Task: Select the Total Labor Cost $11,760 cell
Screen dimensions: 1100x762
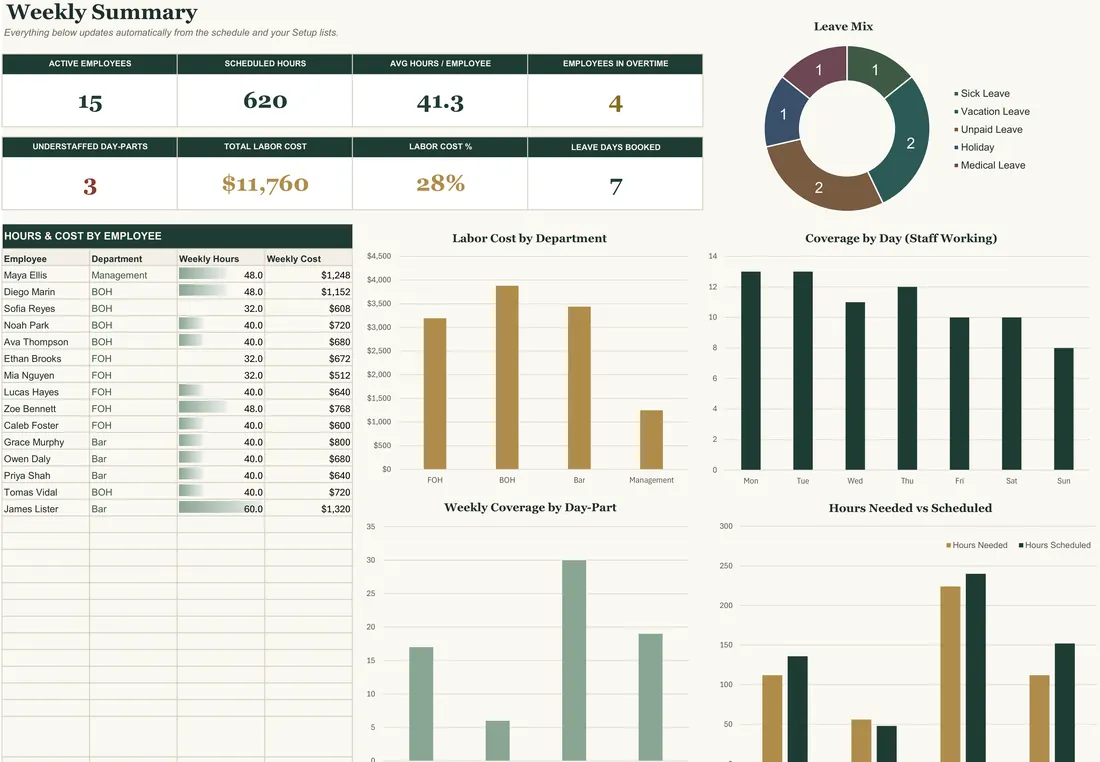Action: tap(265, 184)
